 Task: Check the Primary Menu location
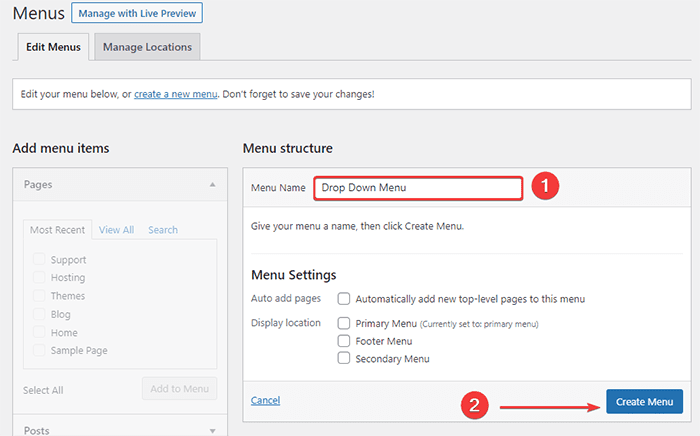[x=344, y=323]
